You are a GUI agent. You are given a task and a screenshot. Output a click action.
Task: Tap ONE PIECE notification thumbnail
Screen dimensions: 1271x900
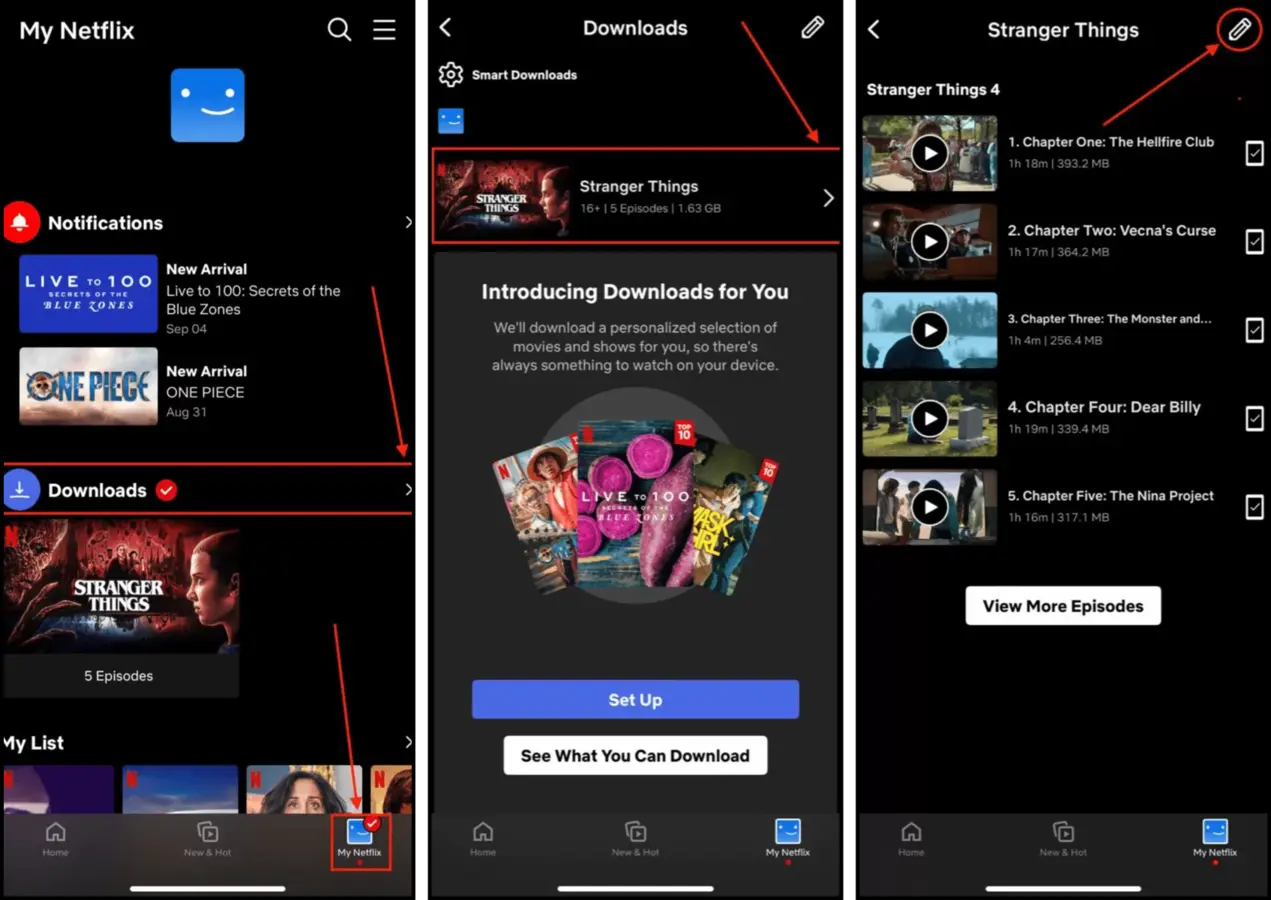88,386
